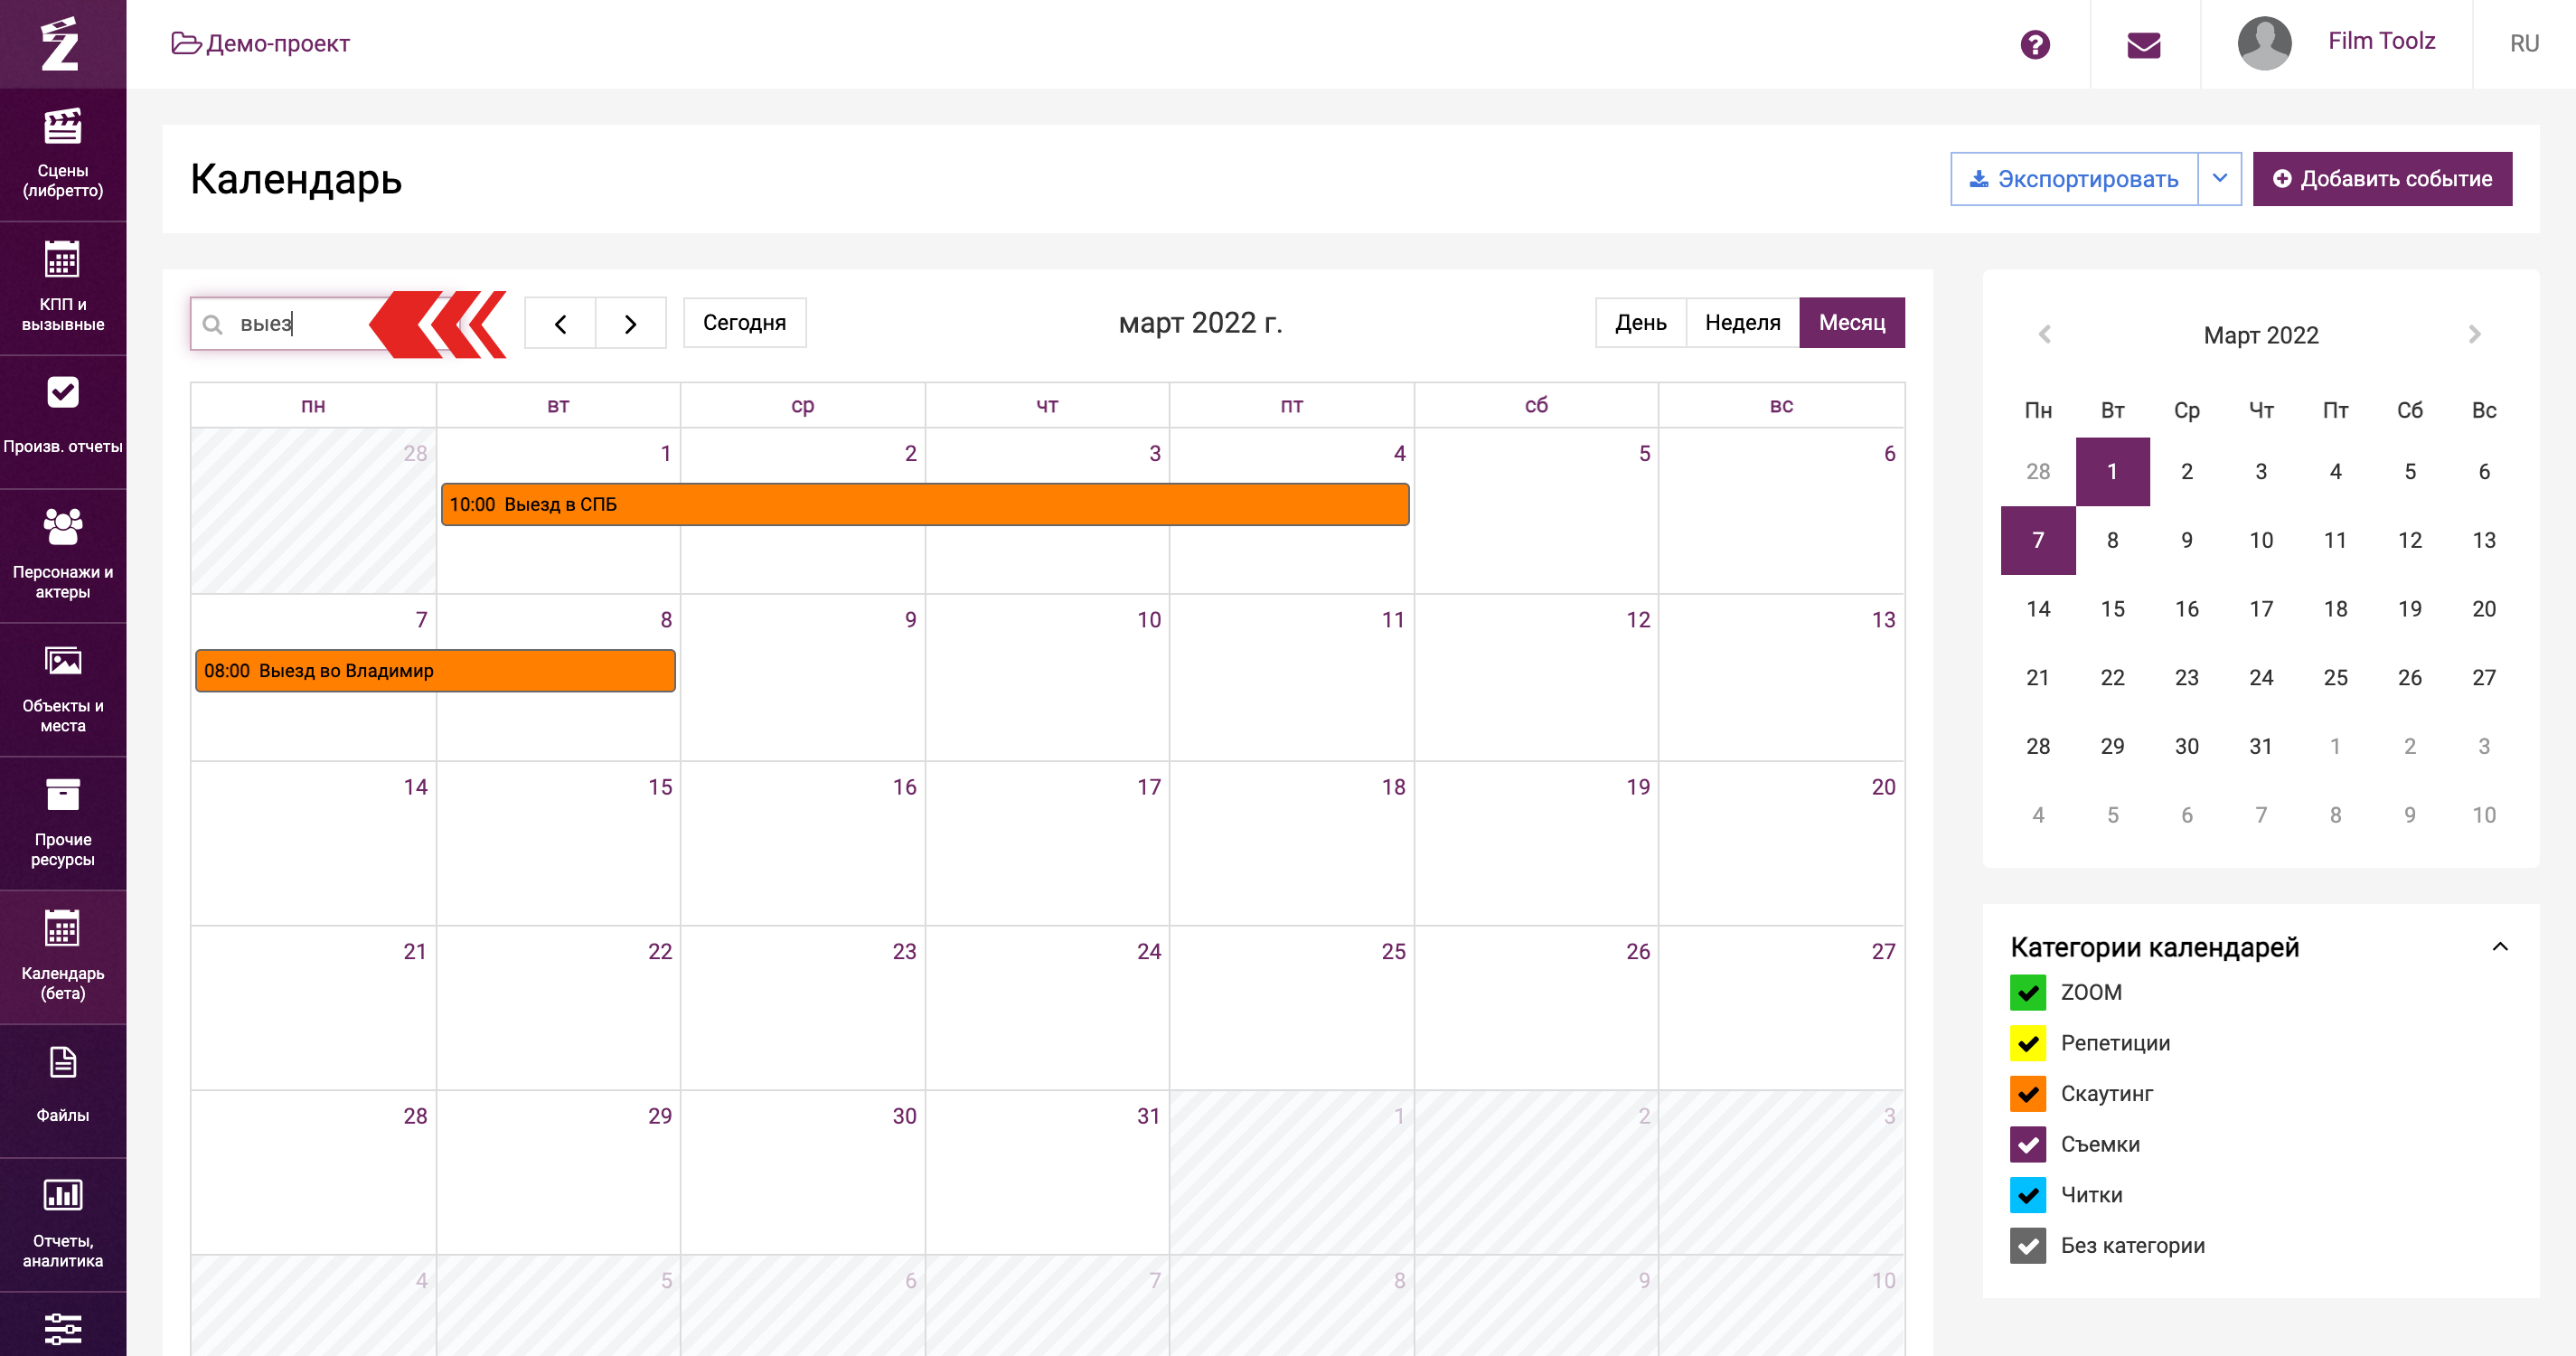The width and height of the screenshot is (2576, 1356).
Task: Open Демо-проект project folder link
Action: pos(260,43)
